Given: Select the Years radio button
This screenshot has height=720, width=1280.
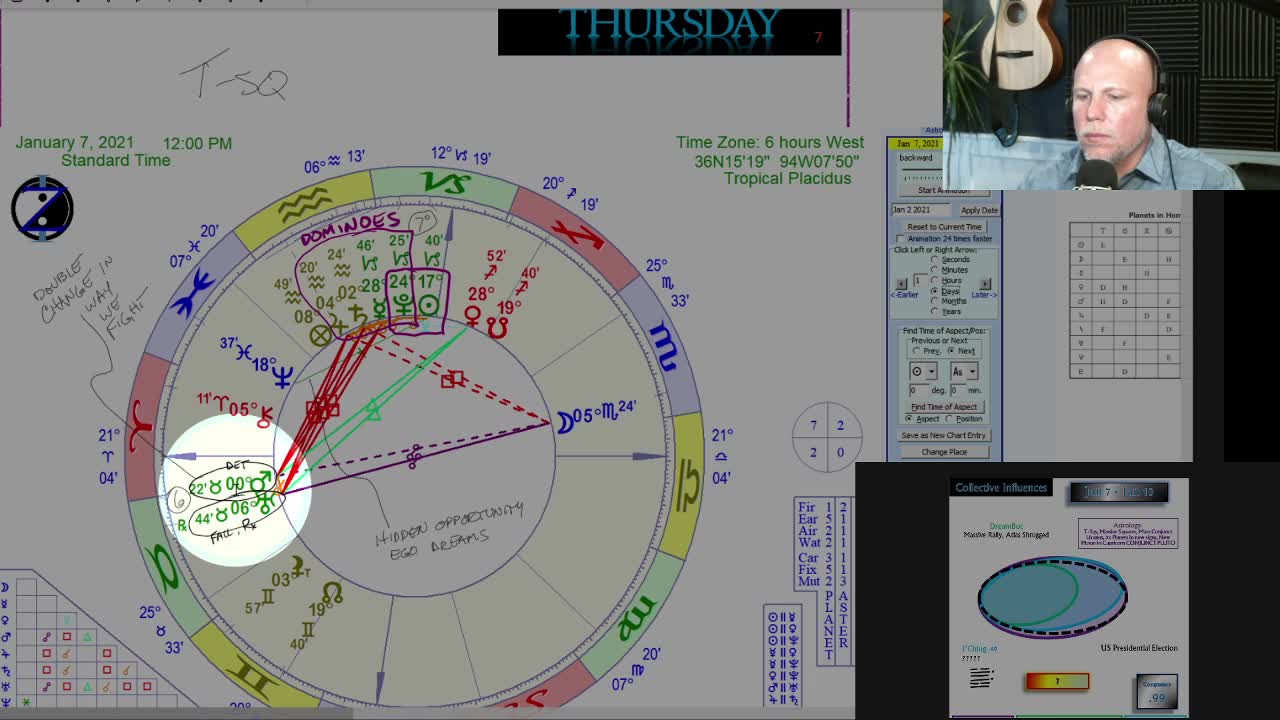Looking at the screenshot, I should (935, 311).
